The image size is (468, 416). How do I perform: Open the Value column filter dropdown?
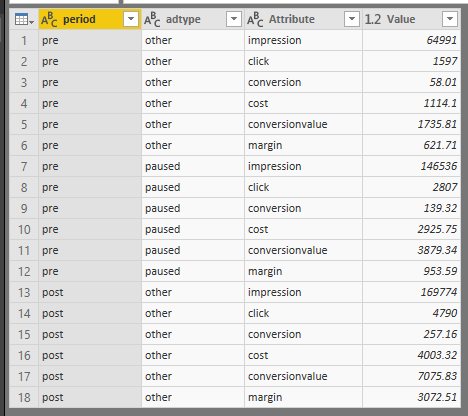tap(450, 19)
